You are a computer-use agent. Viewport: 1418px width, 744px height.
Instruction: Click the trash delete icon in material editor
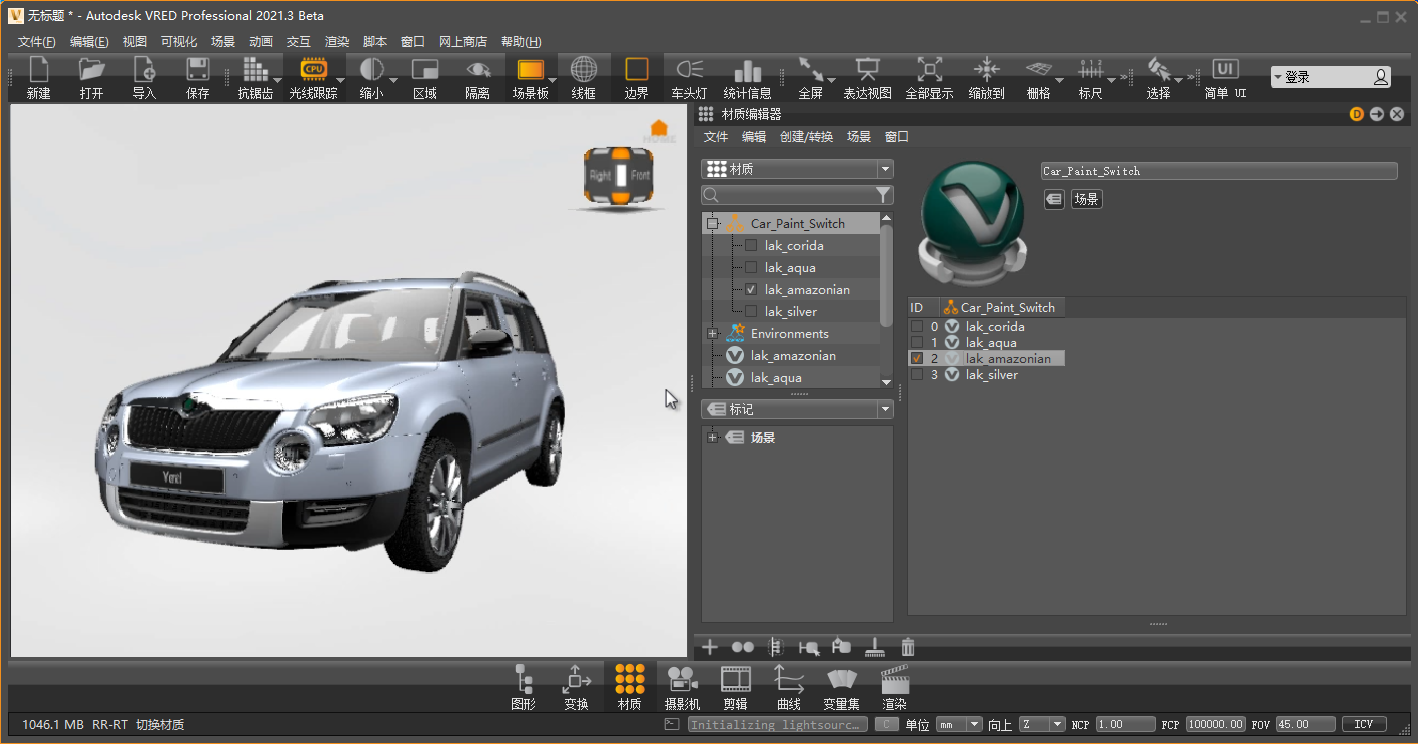(908, 647)
